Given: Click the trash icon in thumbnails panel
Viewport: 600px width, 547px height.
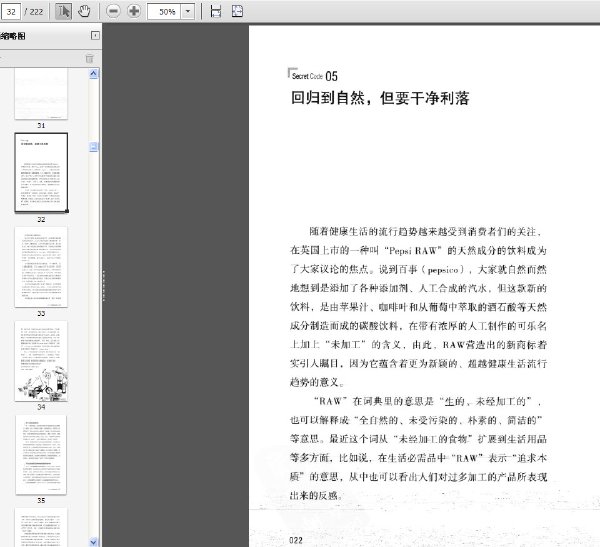Looking at the screenshot, I should [x=89, y=59].
